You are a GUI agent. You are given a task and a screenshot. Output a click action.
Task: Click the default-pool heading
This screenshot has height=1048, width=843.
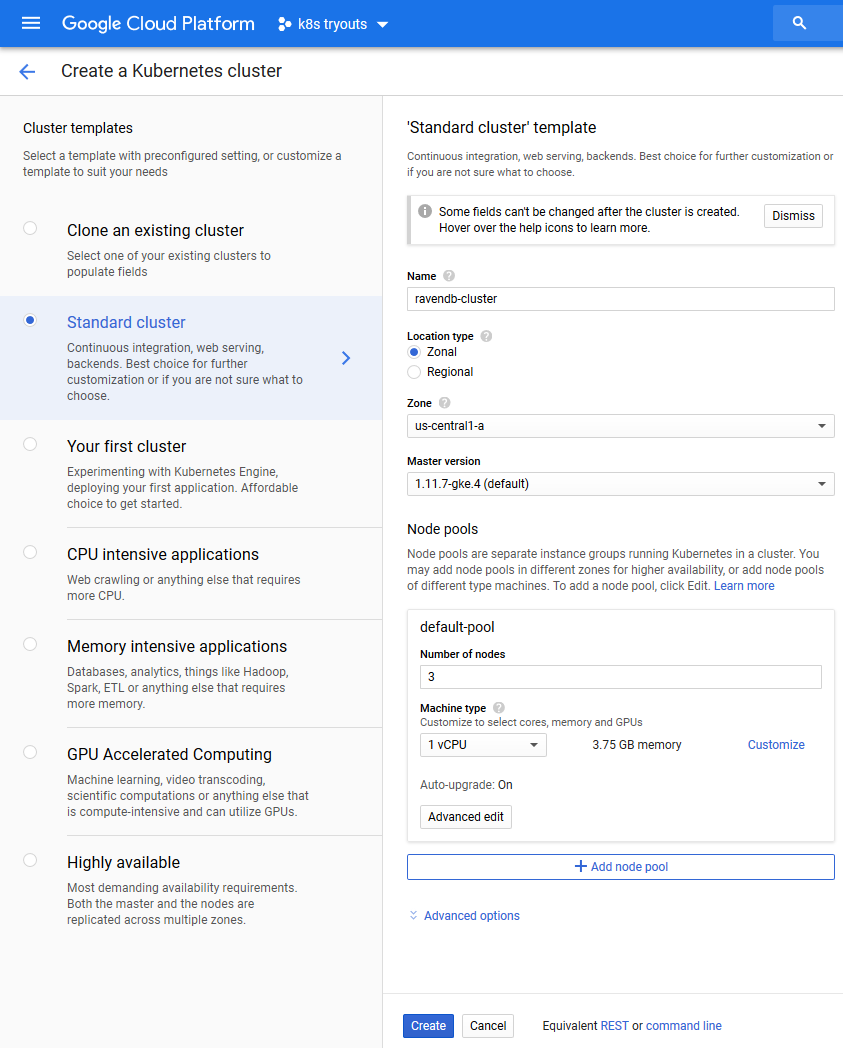457,627
